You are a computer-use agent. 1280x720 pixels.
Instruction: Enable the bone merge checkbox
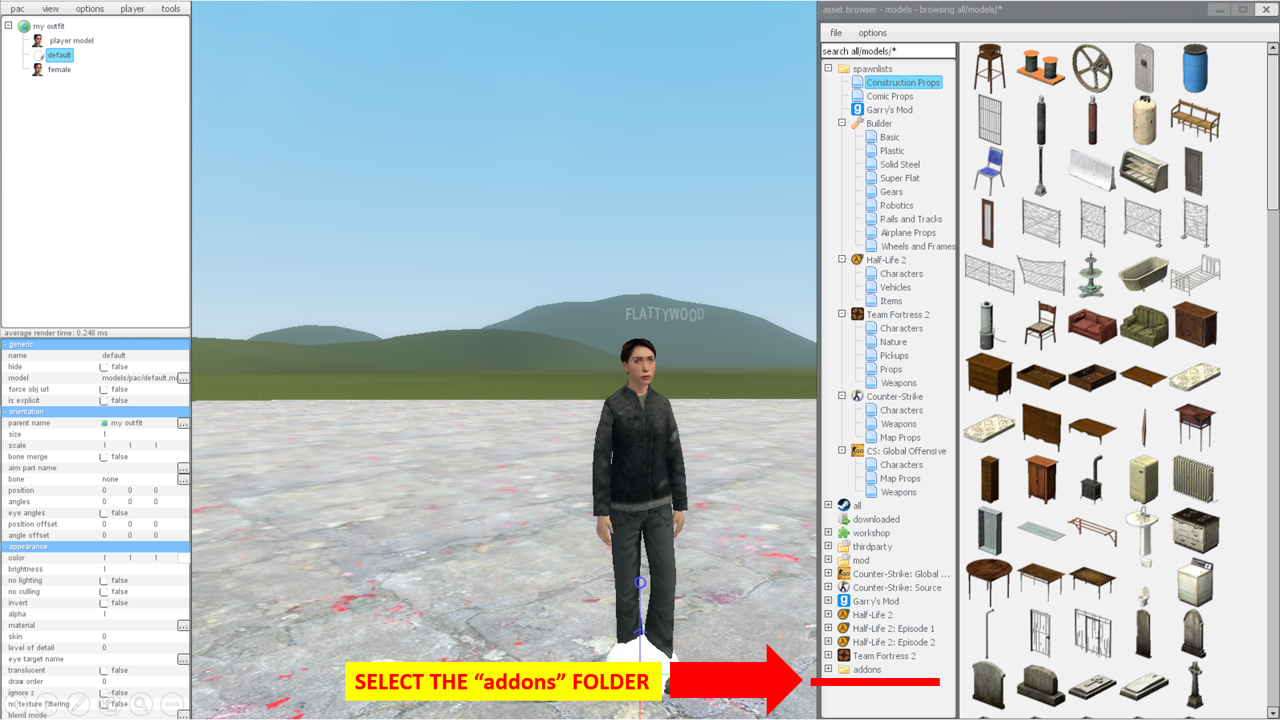tap(104, 457)
